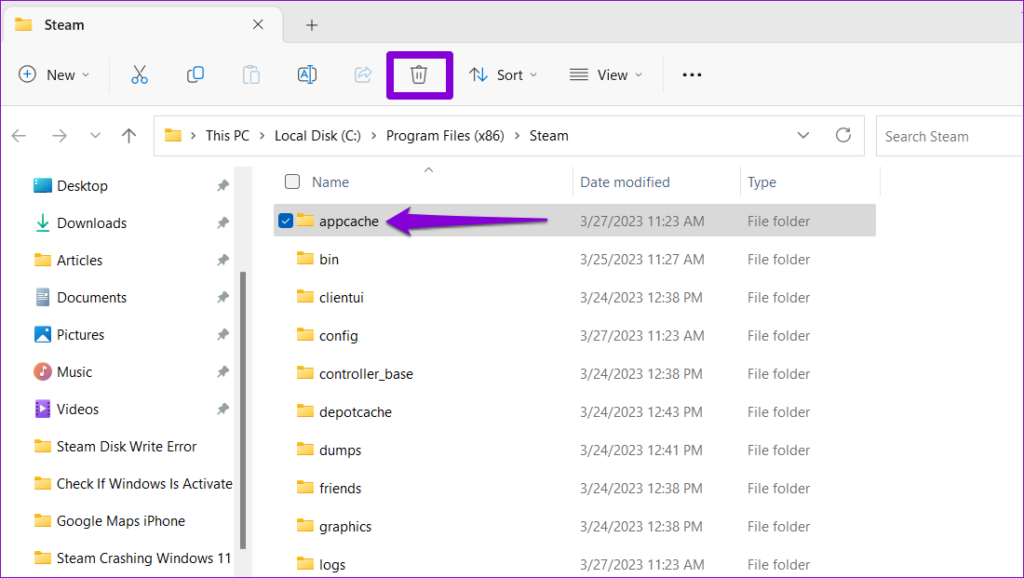Open the View dropdown menu

tap(605, 74)
